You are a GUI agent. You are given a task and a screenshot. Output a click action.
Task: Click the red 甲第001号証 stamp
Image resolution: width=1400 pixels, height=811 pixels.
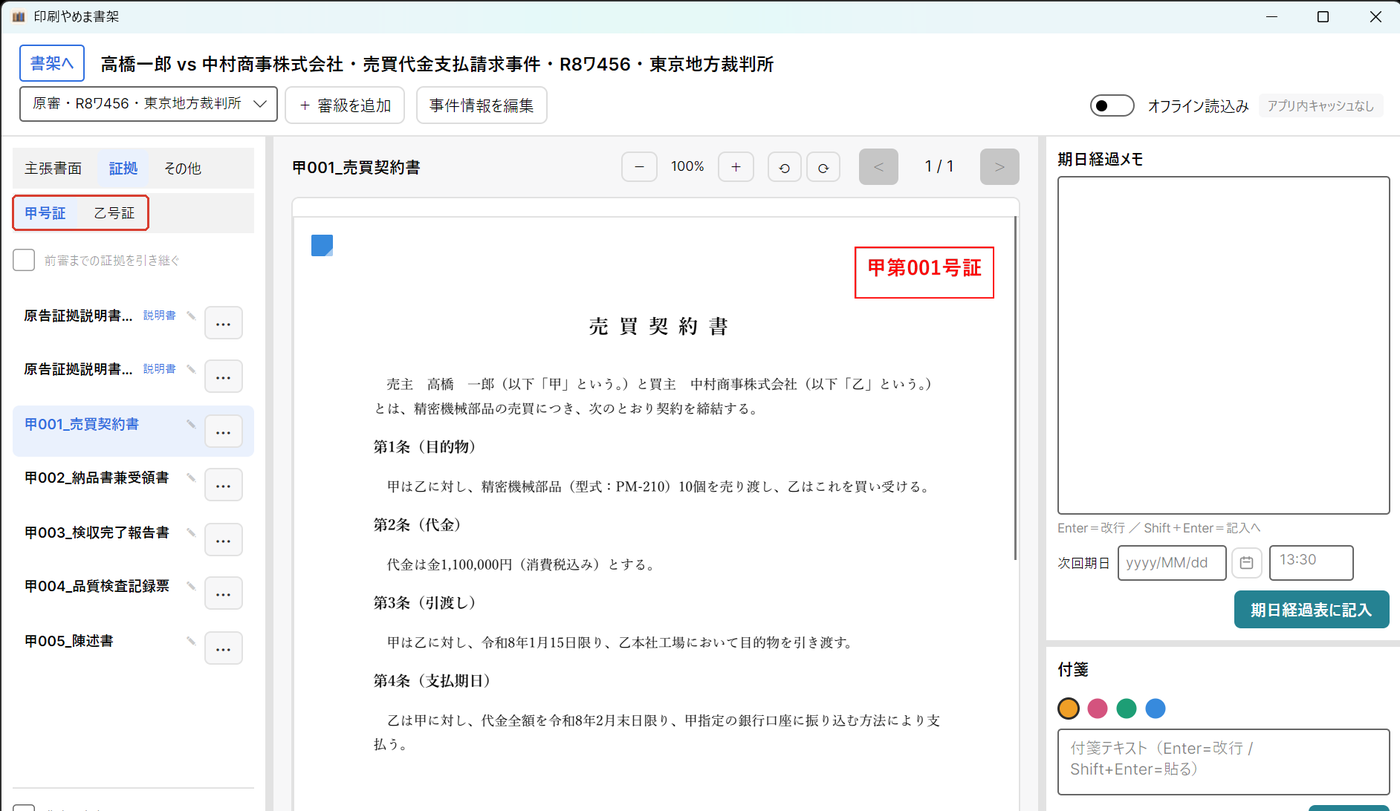tap(924, 272)
